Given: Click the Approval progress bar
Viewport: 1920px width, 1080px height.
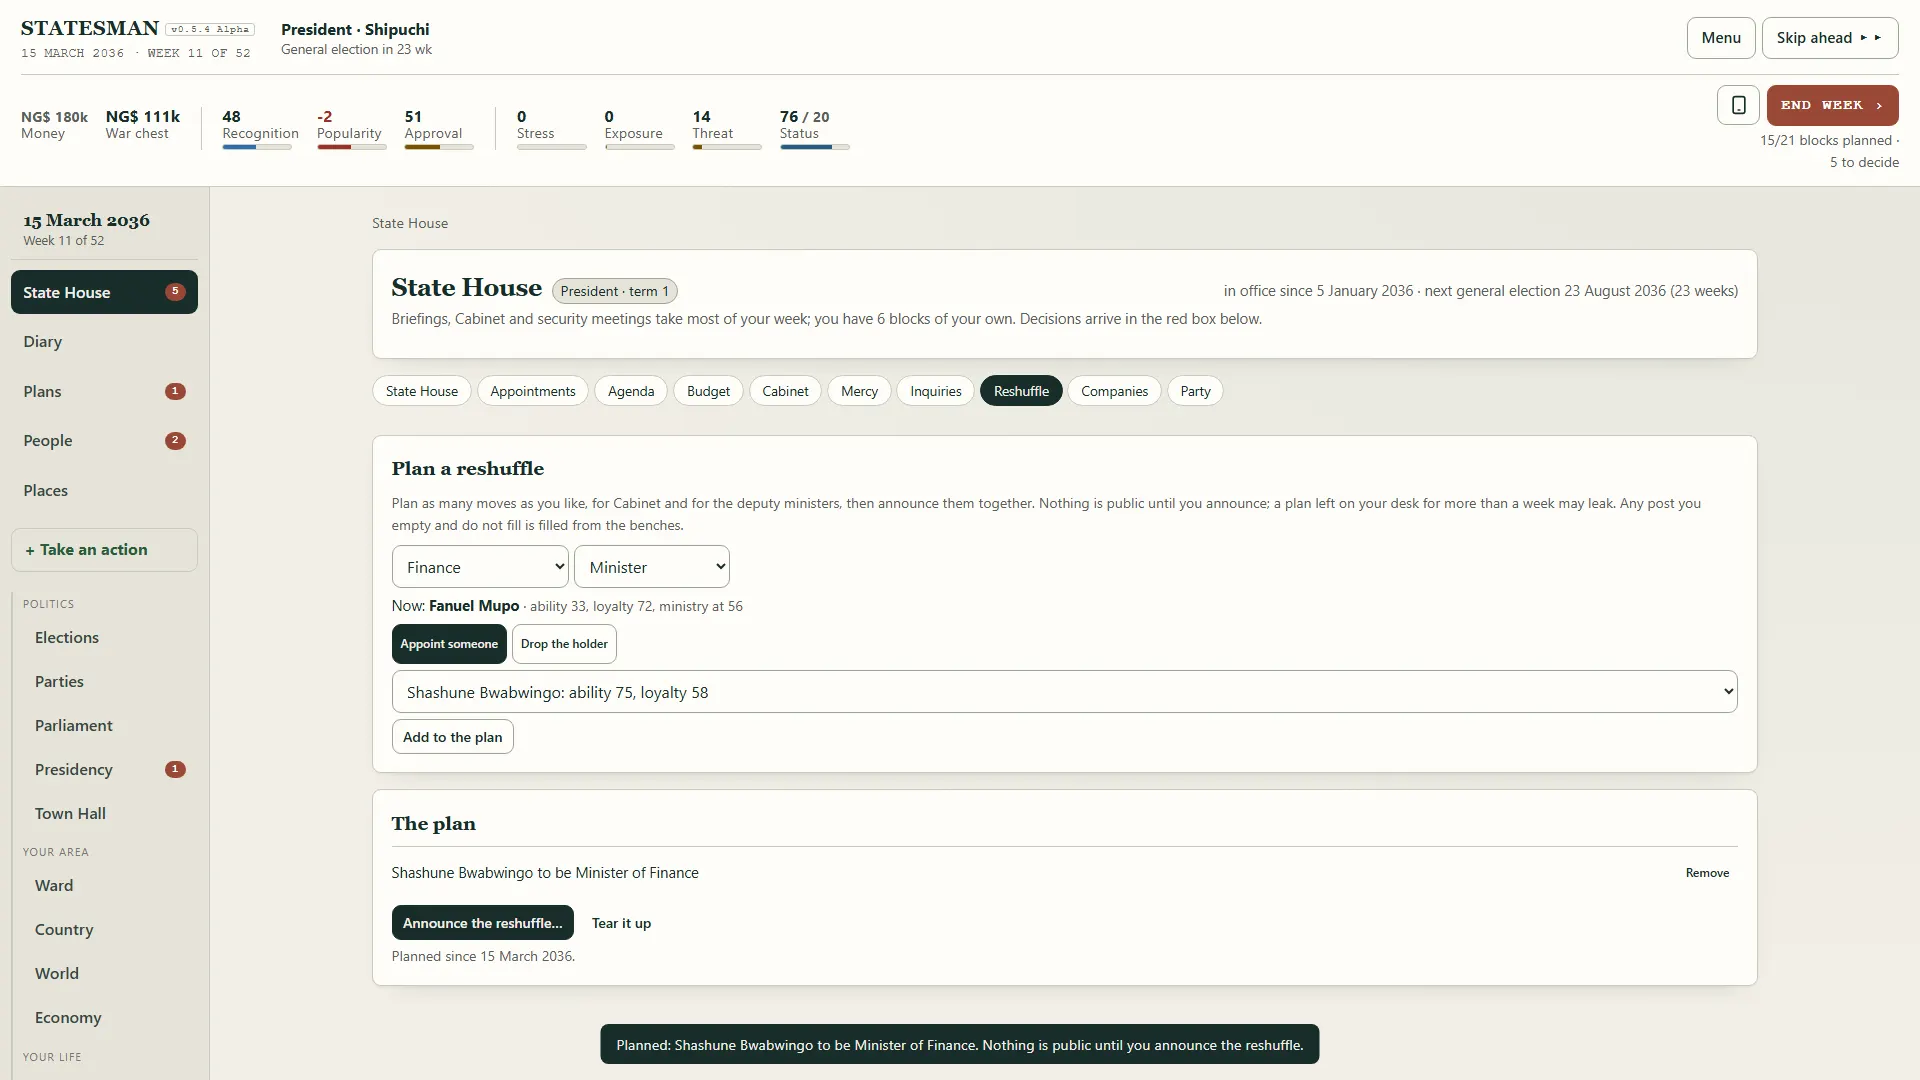Looking at the screenshot, I should (x=439, y=147).
